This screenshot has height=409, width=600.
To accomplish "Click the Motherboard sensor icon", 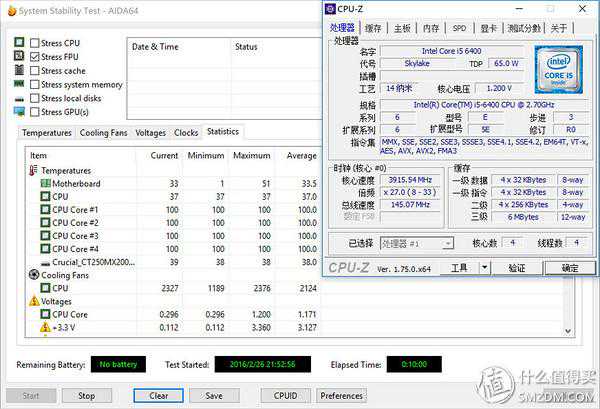I will [45, 183].
